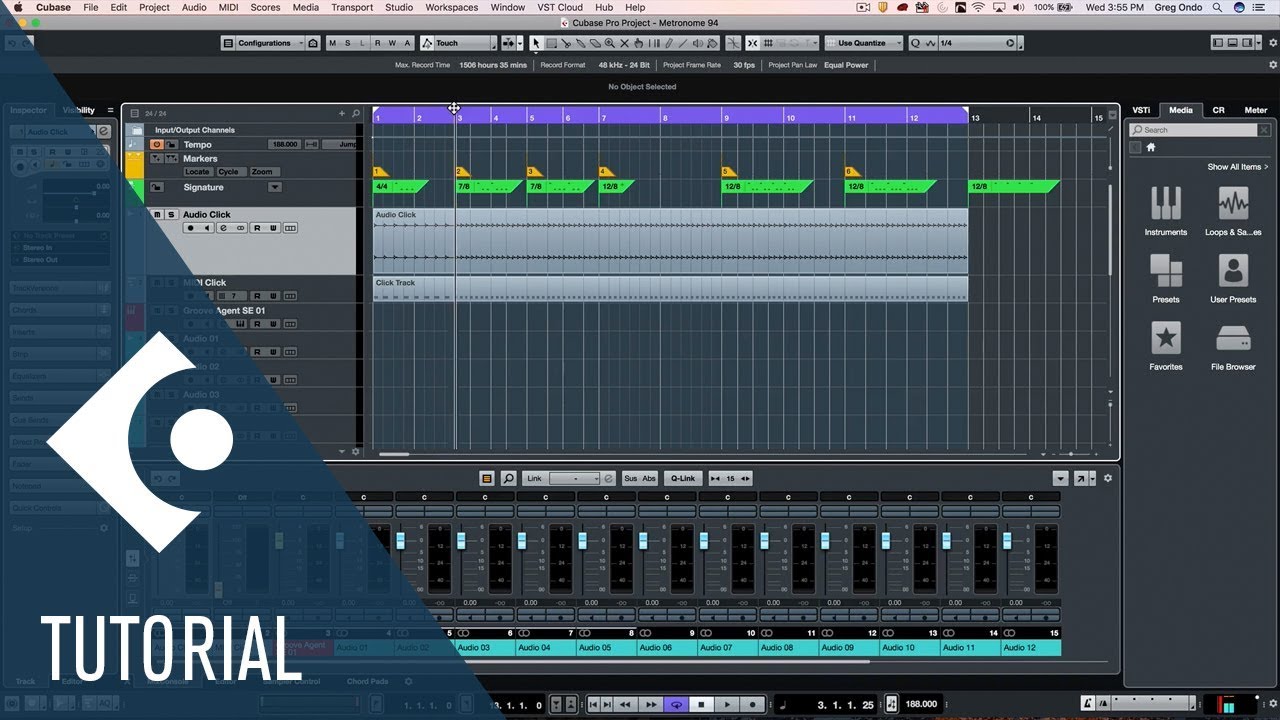Click the Abs button in MixConsole
This screenshot has width=1280, height=720.
[649, 478]
